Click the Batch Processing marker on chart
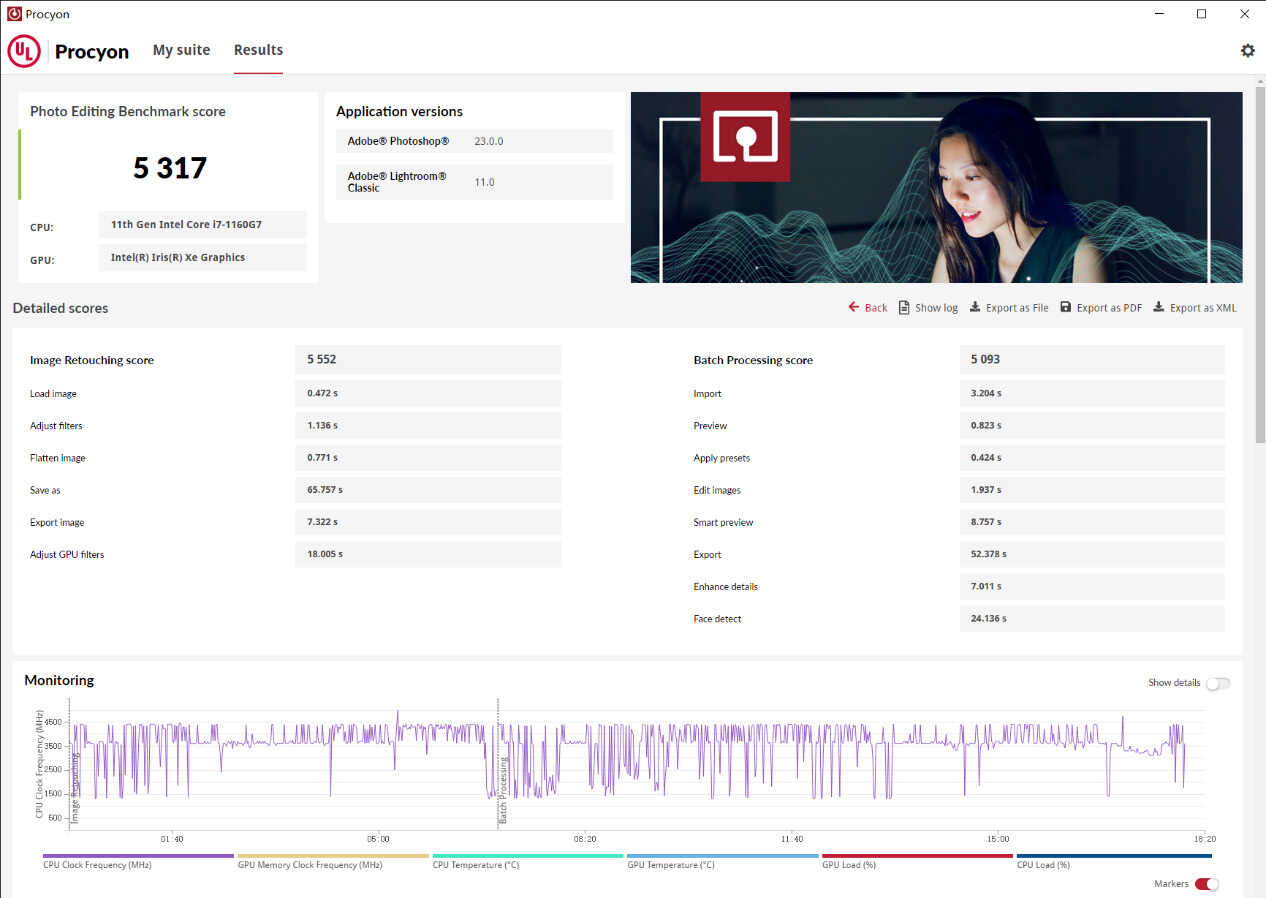1266x898 pixels. pos(503,790)
